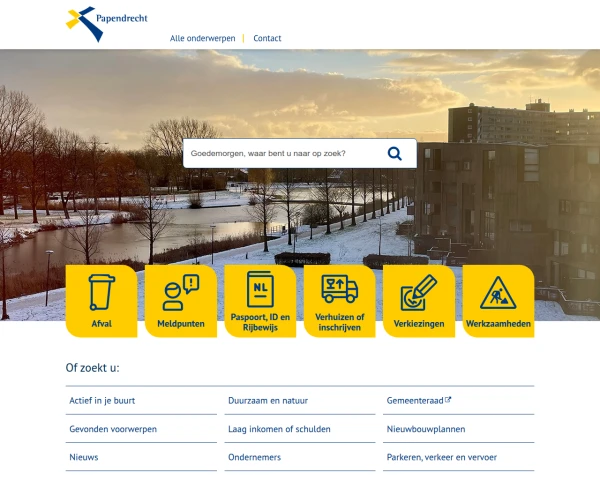
Task: Open the Nieuwbouwplannen link
Action: click(x=425, y=429)
